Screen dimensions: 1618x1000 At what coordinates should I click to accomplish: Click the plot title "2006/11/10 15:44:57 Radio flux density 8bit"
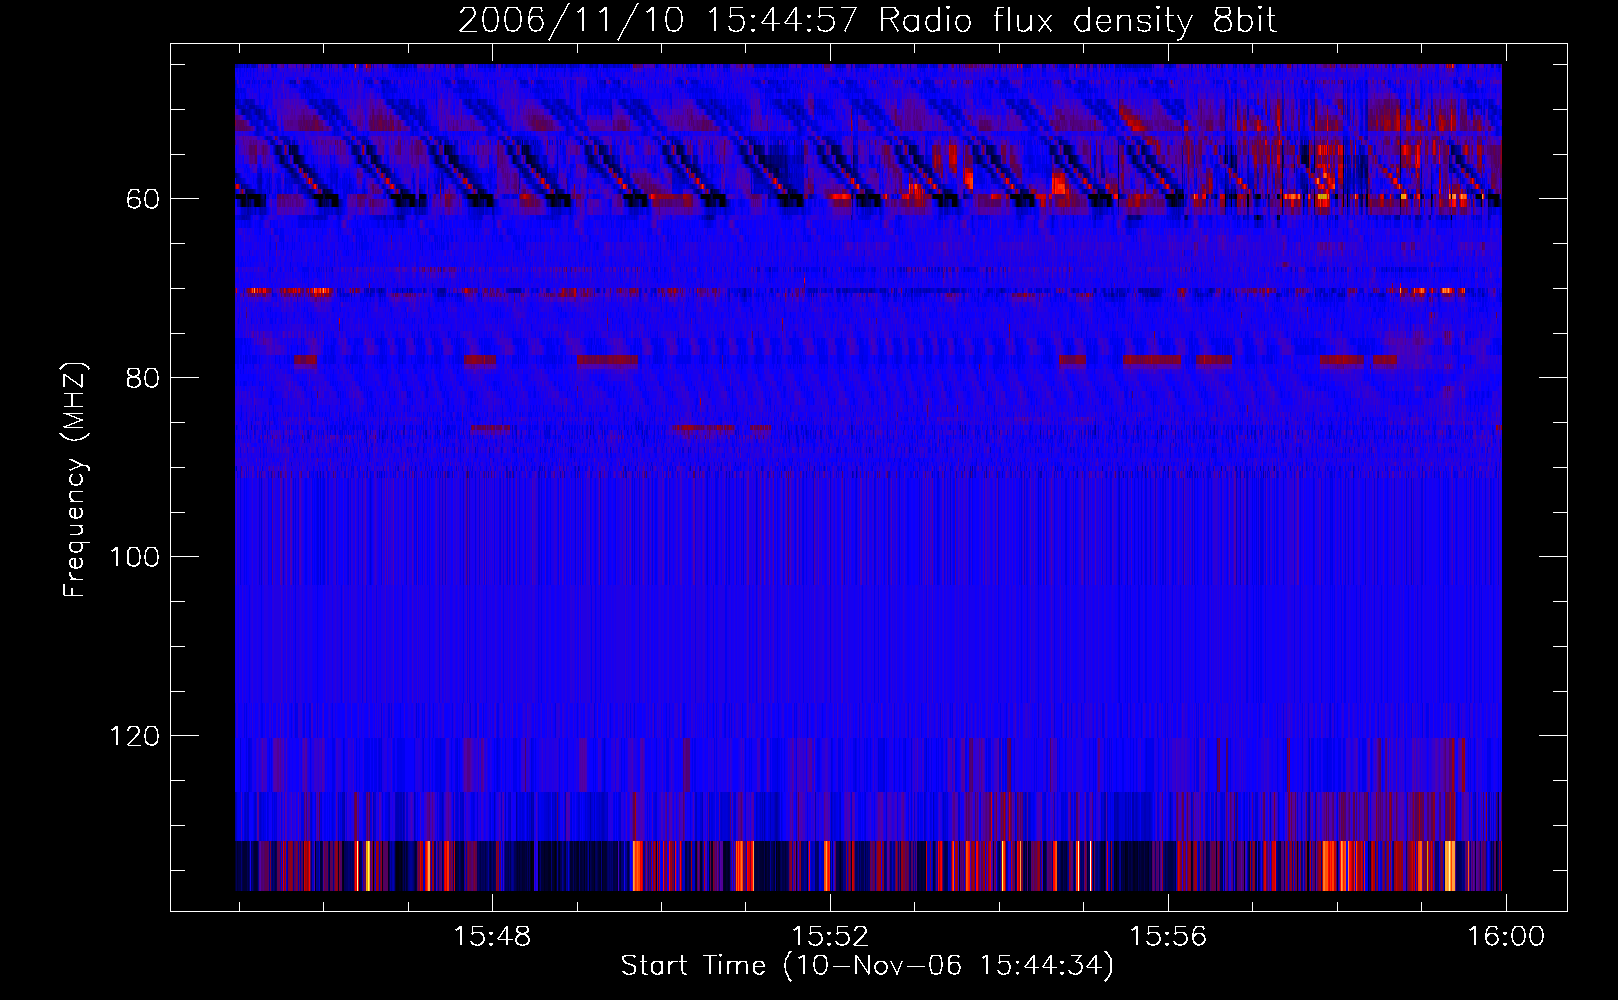867,21
